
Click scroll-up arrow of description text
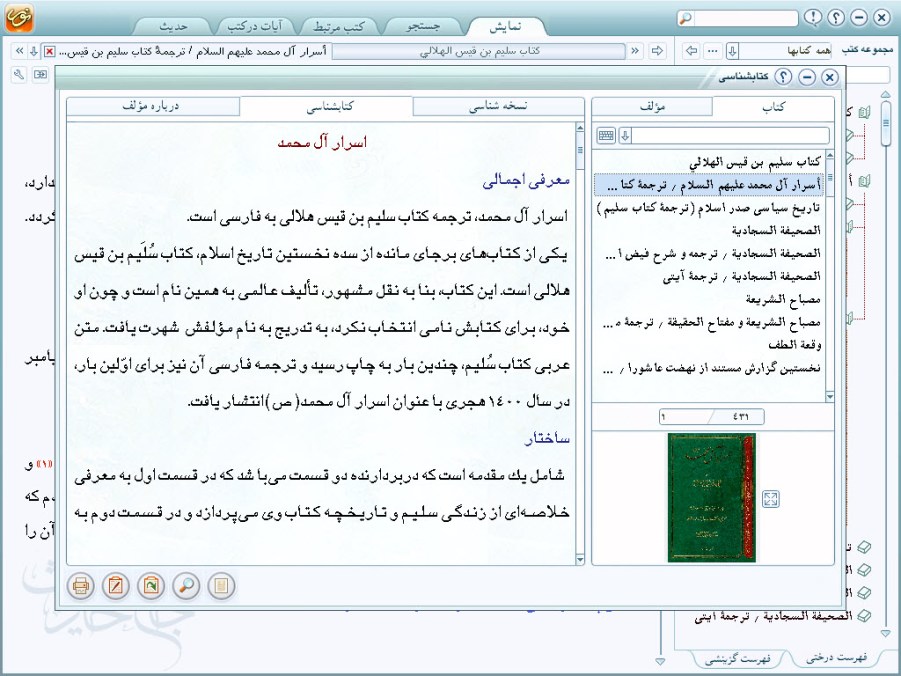coord(579,128)
